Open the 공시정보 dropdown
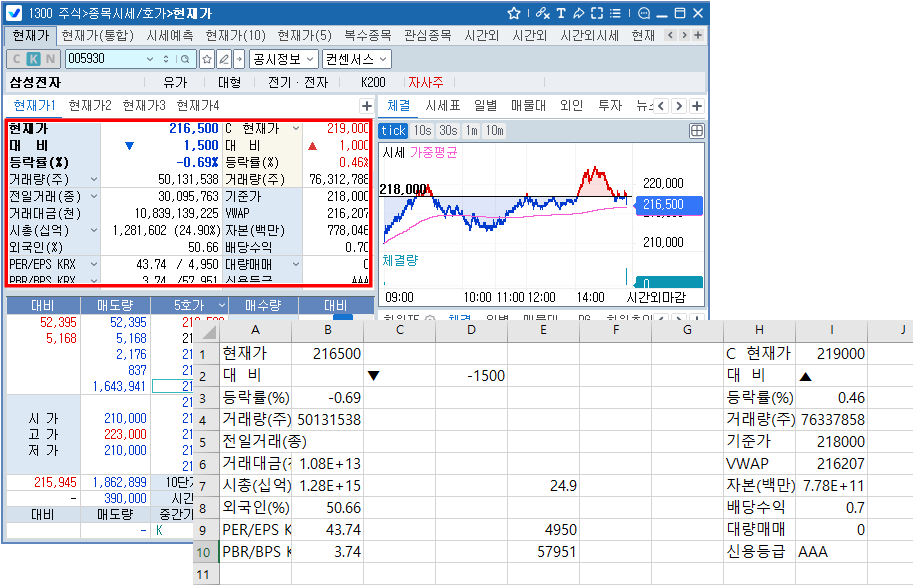 (283, 59)
